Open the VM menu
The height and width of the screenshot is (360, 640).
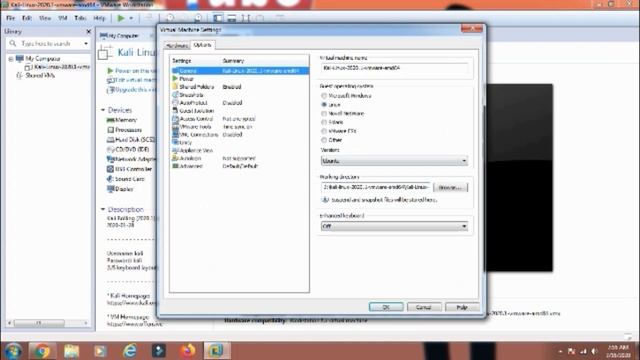[63, 18]
